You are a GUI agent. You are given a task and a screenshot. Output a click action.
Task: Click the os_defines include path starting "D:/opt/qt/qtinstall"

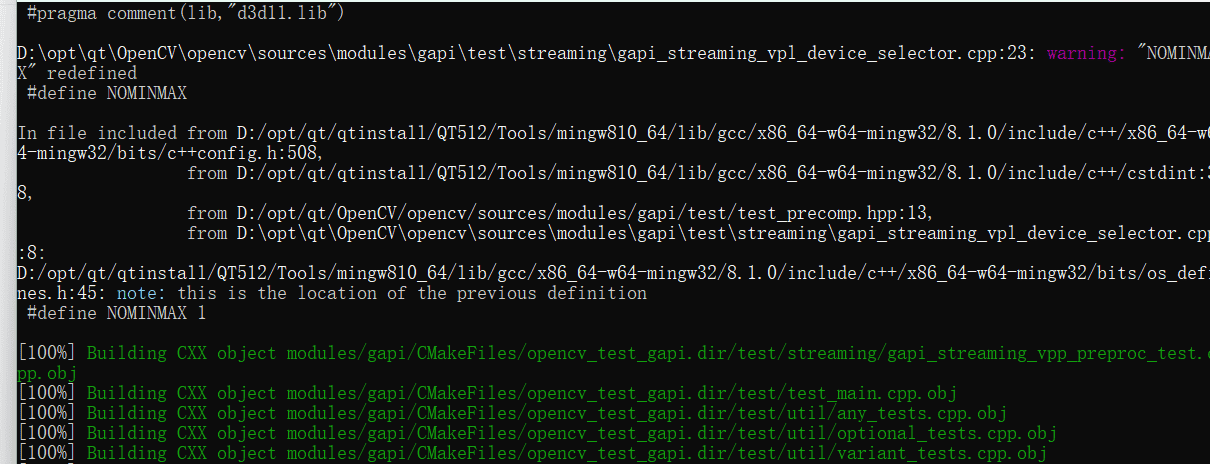click(x=600, y=273)
